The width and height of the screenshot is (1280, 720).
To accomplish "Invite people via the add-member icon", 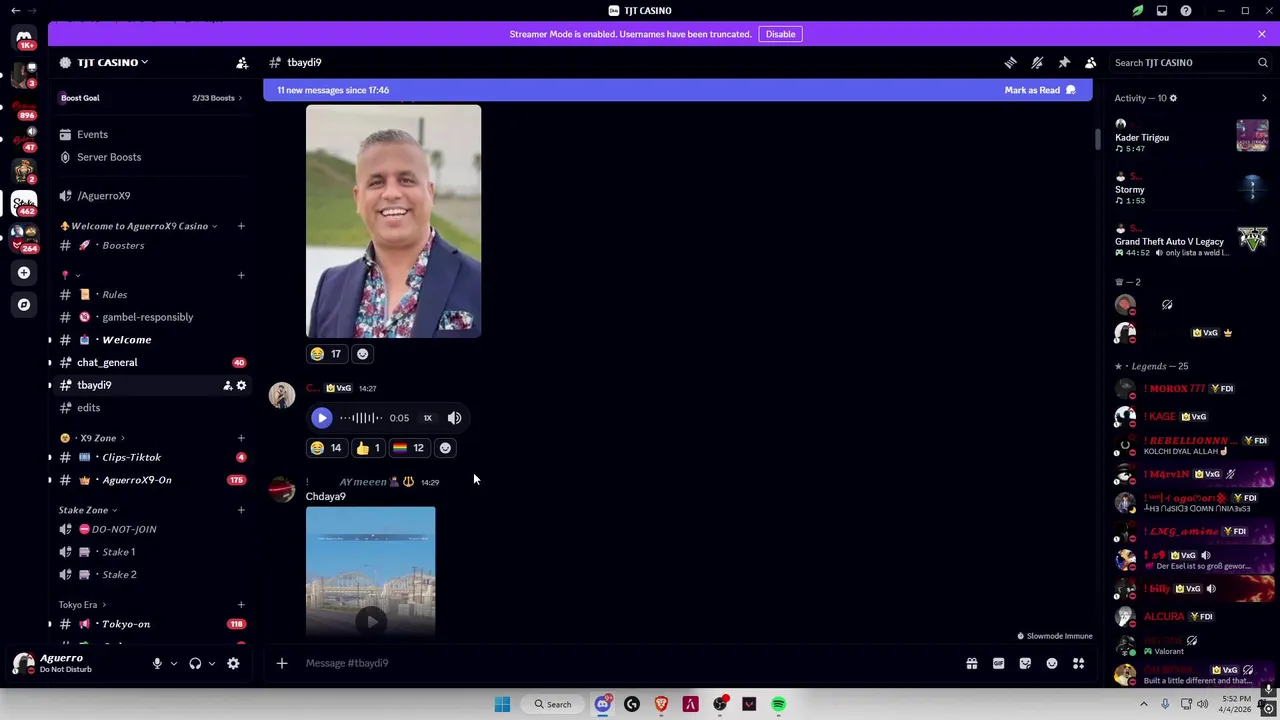I will click(242, 62).
